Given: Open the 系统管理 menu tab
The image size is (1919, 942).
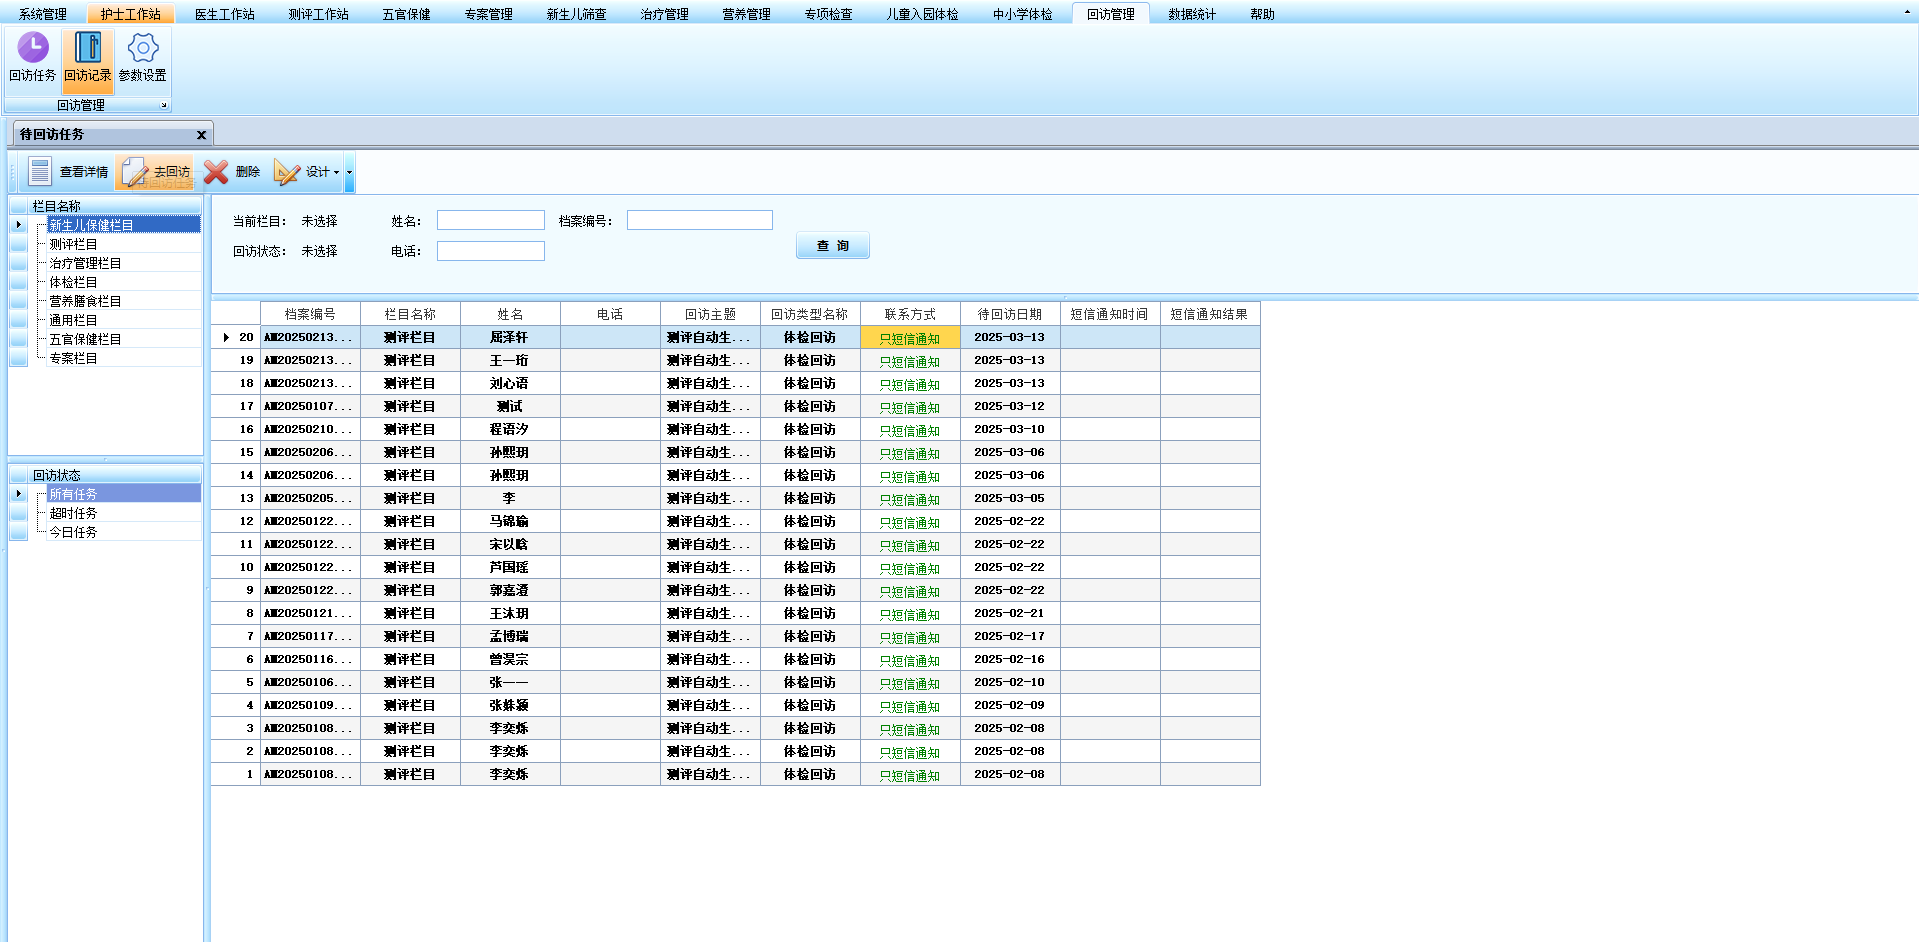Looking at the screenshot, I should (43, 14).
